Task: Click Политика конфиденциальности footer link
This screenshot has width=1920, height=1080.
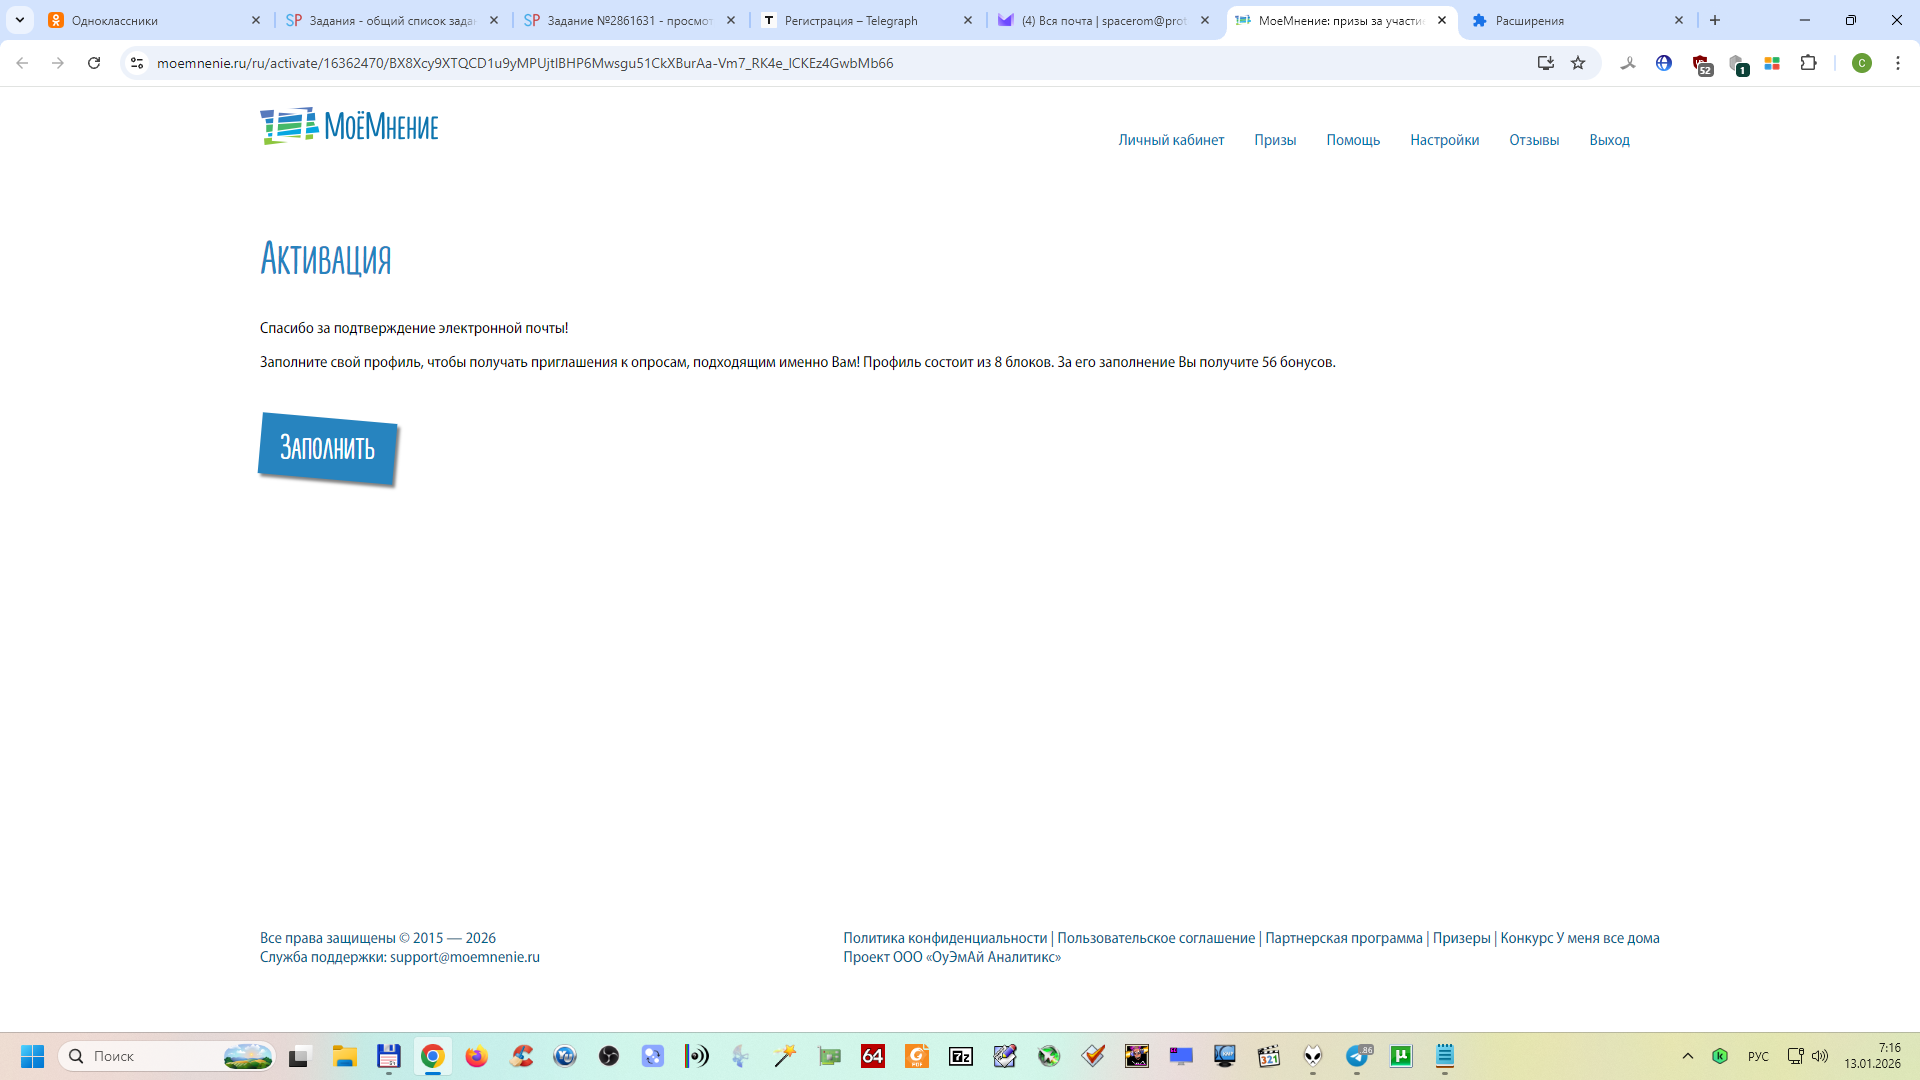Action: click(945, 938)
